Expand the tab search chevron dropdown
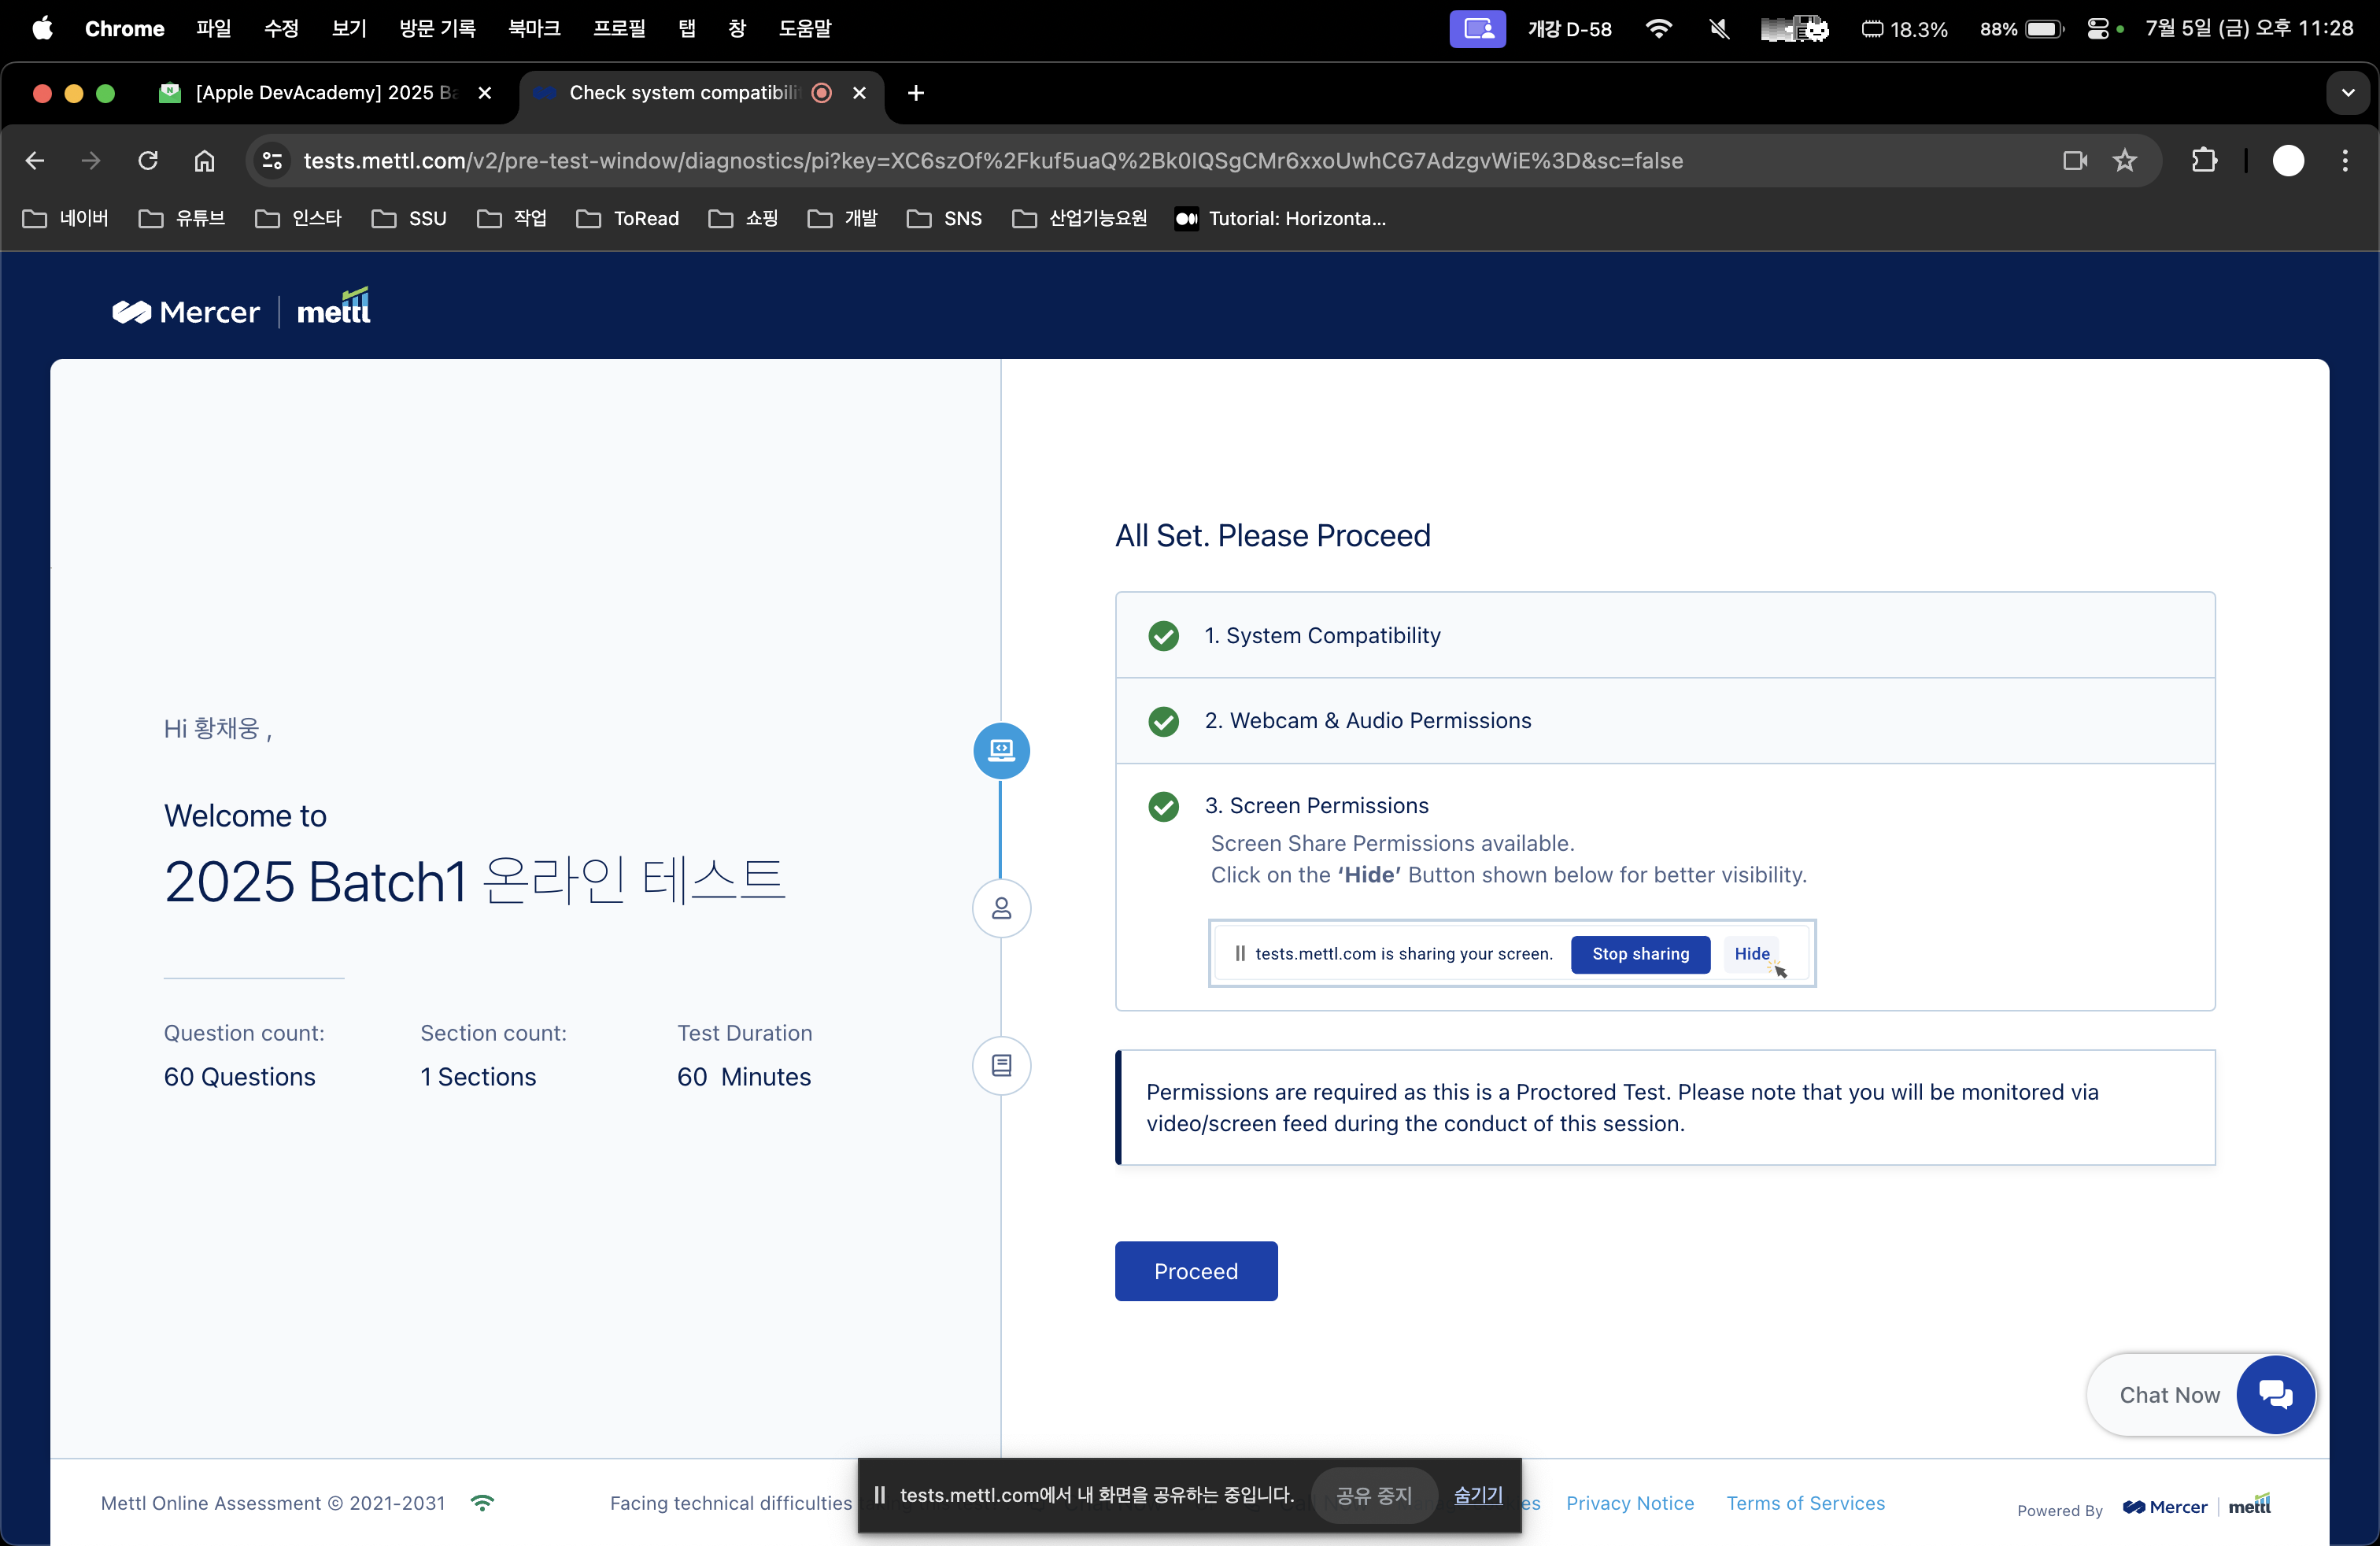 coord(2347,93)
